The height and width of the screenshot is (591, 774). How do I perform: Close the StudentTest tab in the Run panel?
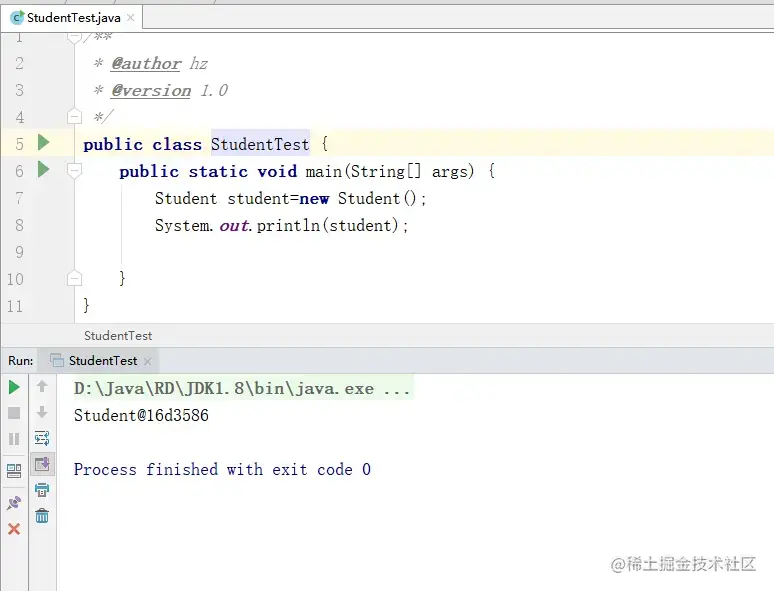[147, 361]
